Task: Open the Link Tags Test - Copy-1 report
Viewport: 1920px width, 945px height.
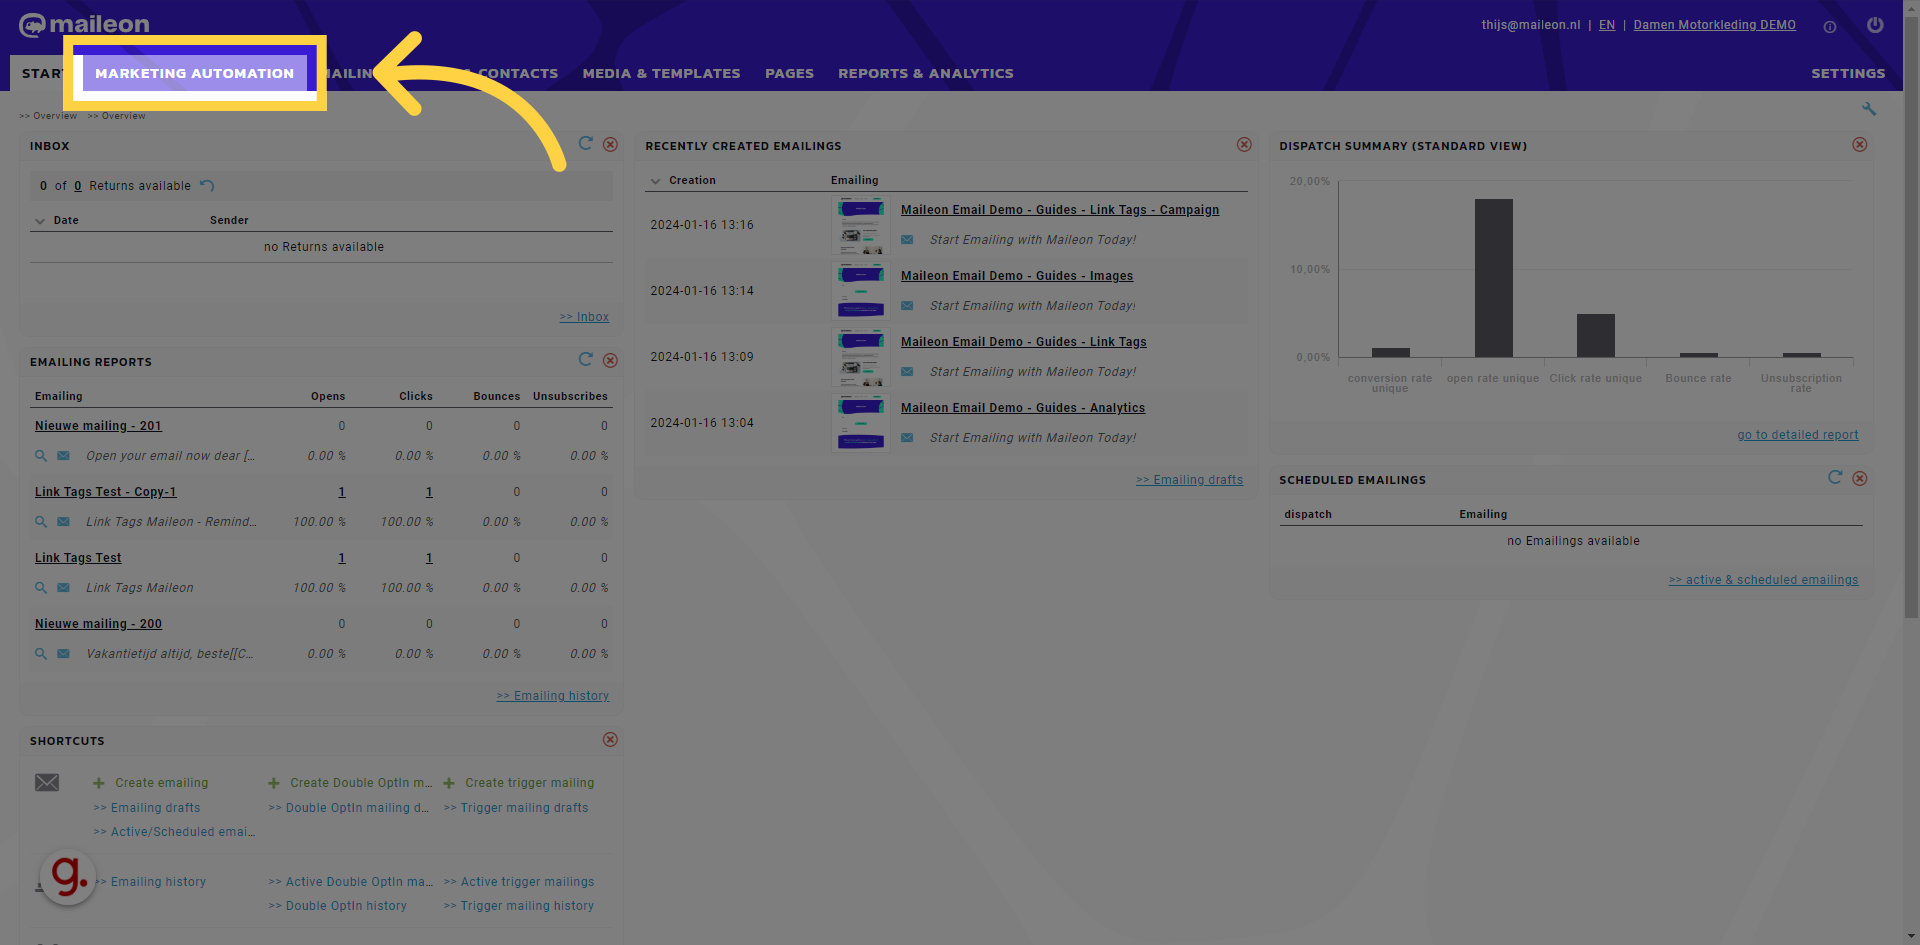Action: 105,492
